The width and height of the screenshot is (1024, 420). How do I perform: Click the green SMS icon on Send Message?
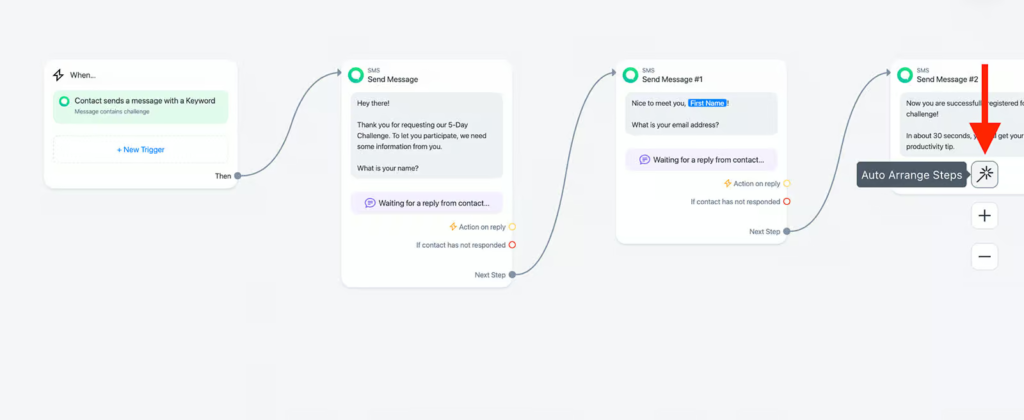(355, 74)
